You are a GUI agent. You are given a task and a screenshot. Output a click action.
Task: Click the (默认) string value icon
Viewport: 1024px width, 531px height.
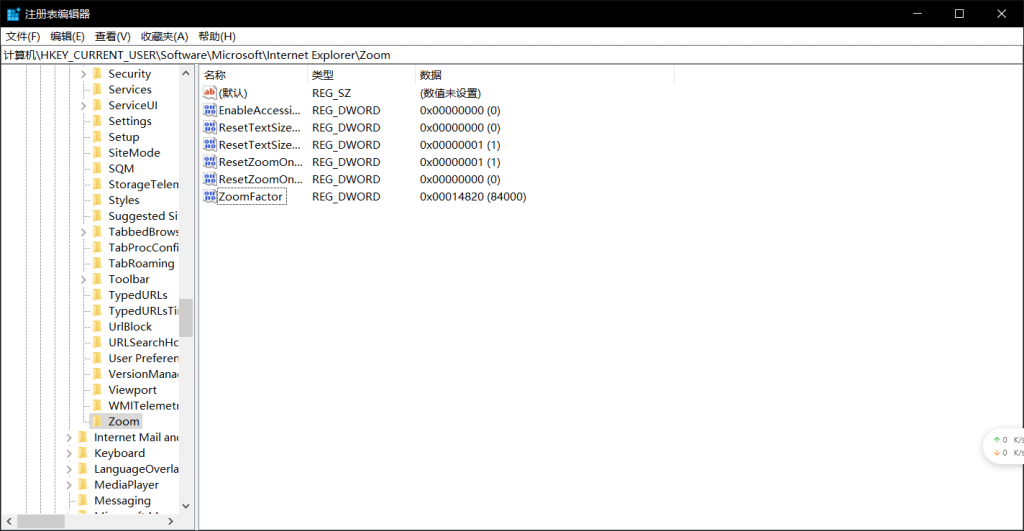(x=210, y=93)
